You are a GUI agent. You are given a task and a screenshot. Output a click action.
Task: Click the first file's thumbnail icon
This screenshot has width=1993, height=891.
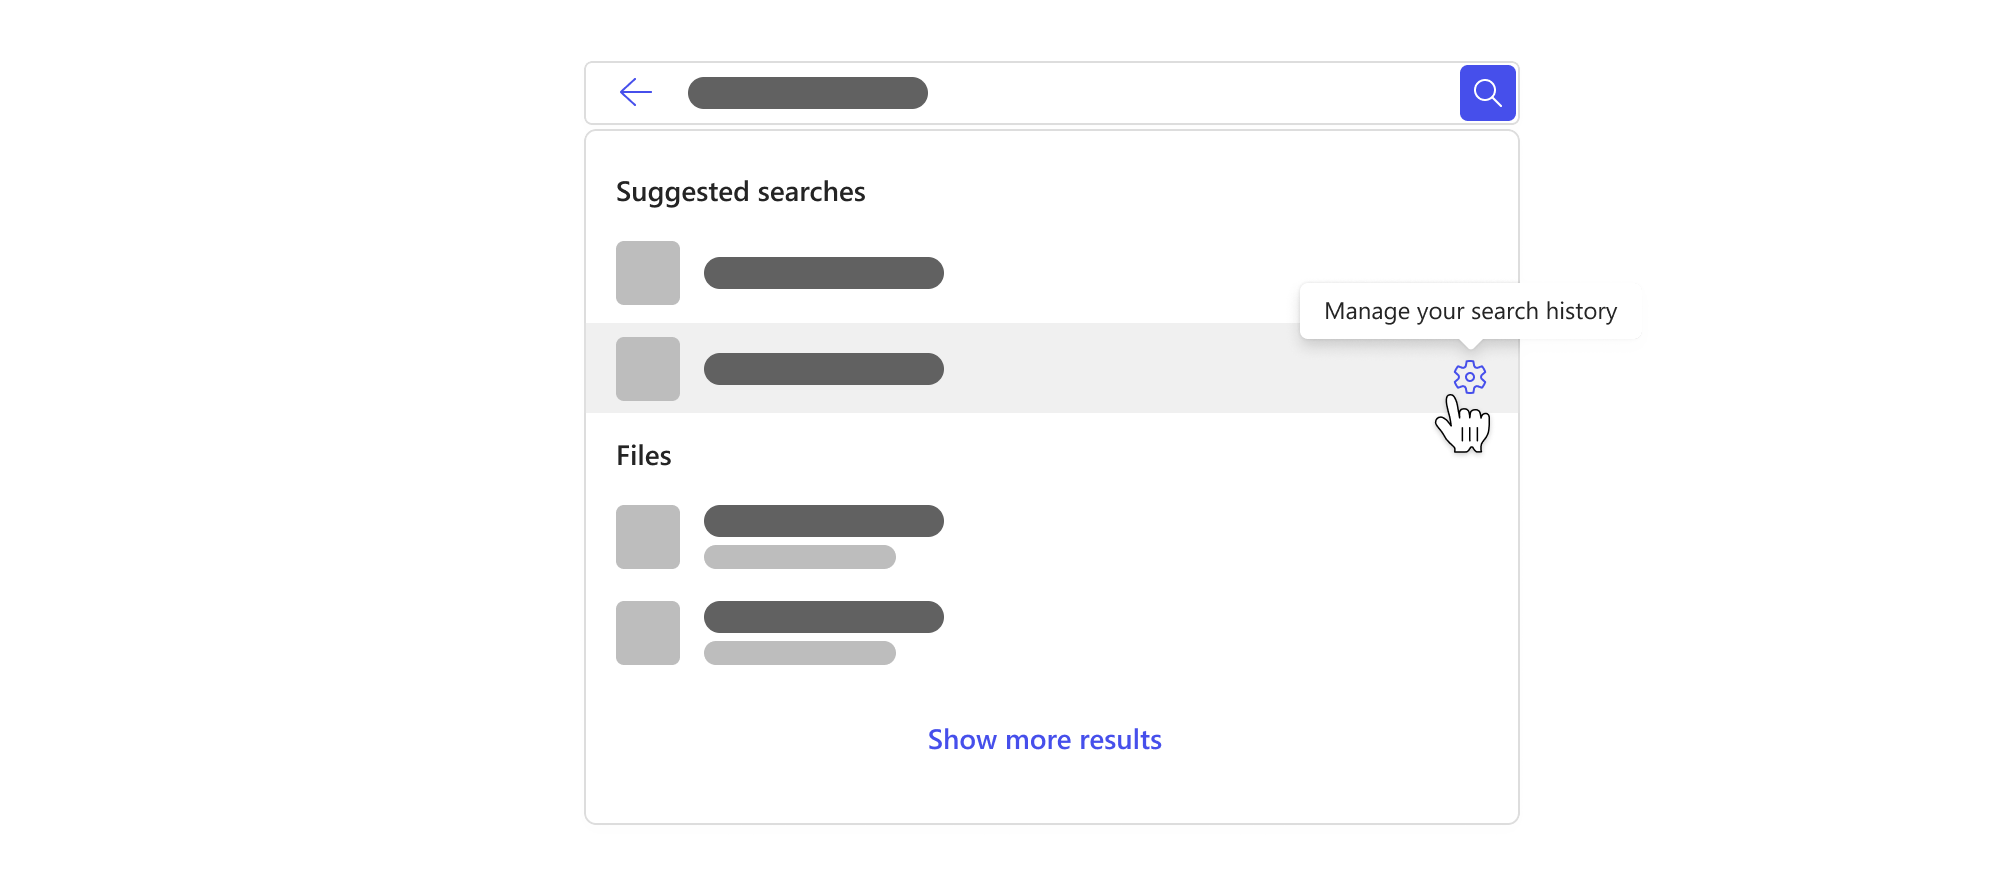pyautogui.click(x=647, y=537)
